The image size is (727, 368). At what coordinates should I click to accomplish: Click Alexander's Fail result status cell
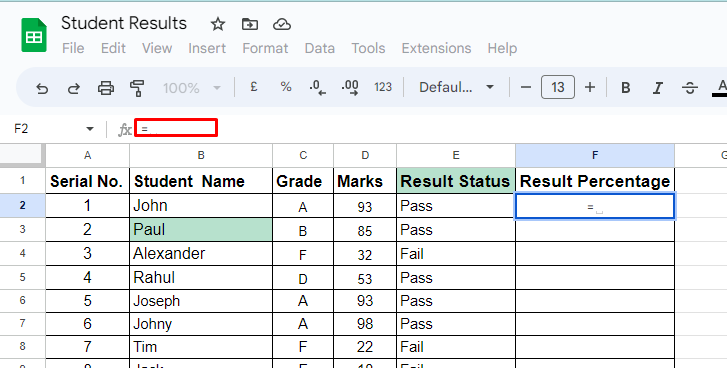(x=456, y=254)
